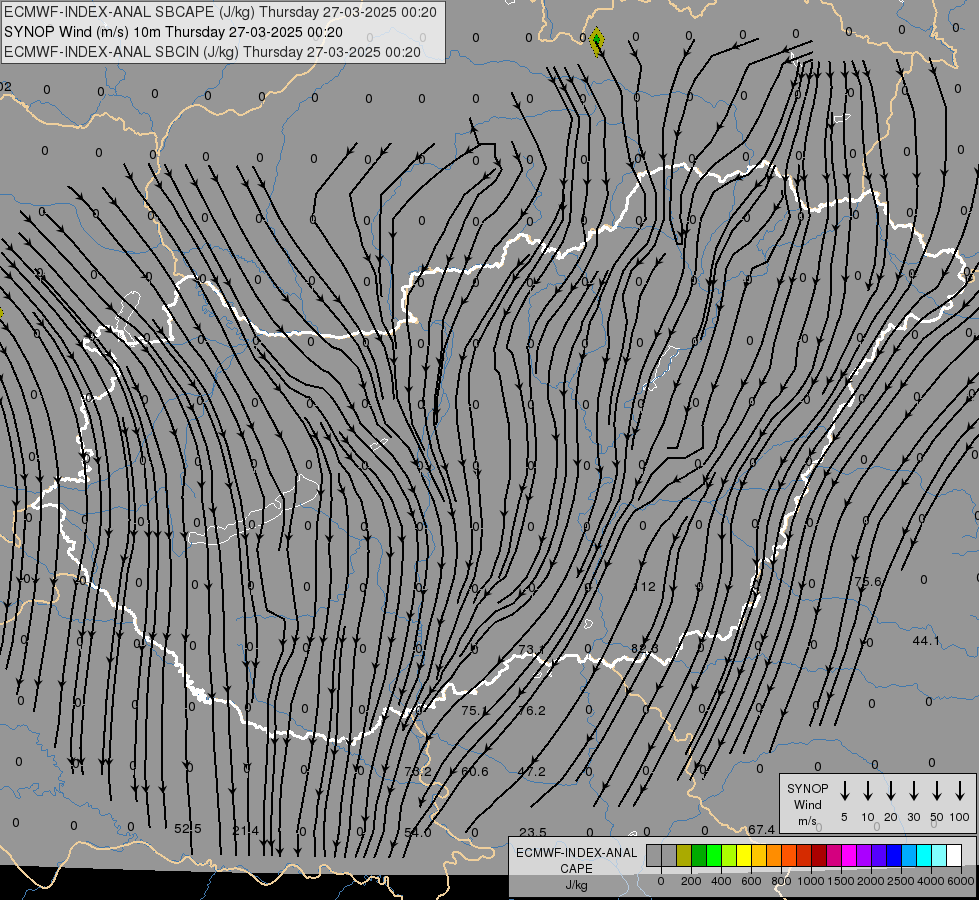Click the map value 44.1
Viewport: 979px width, 900px height.
(x=926, y=640)
